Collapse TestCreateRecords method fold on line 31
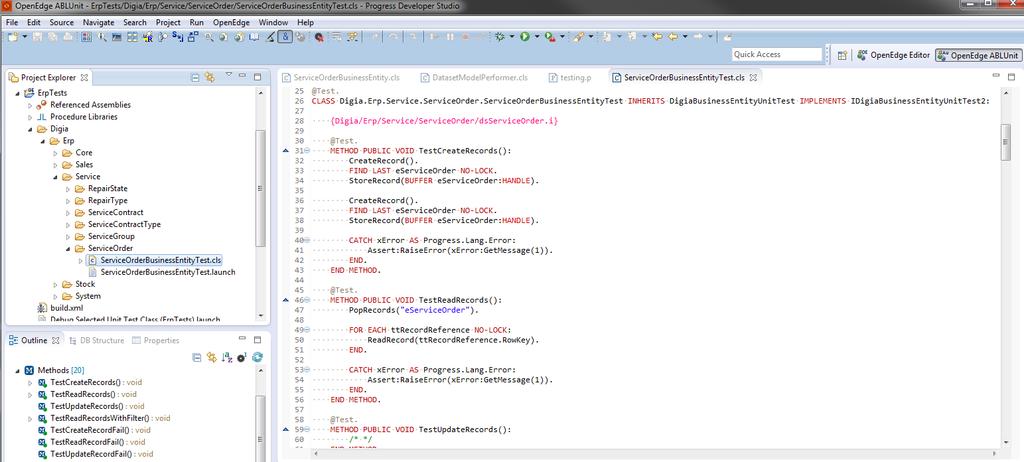This screenshot has height=462, width=1024. click(x=307, y=151)
